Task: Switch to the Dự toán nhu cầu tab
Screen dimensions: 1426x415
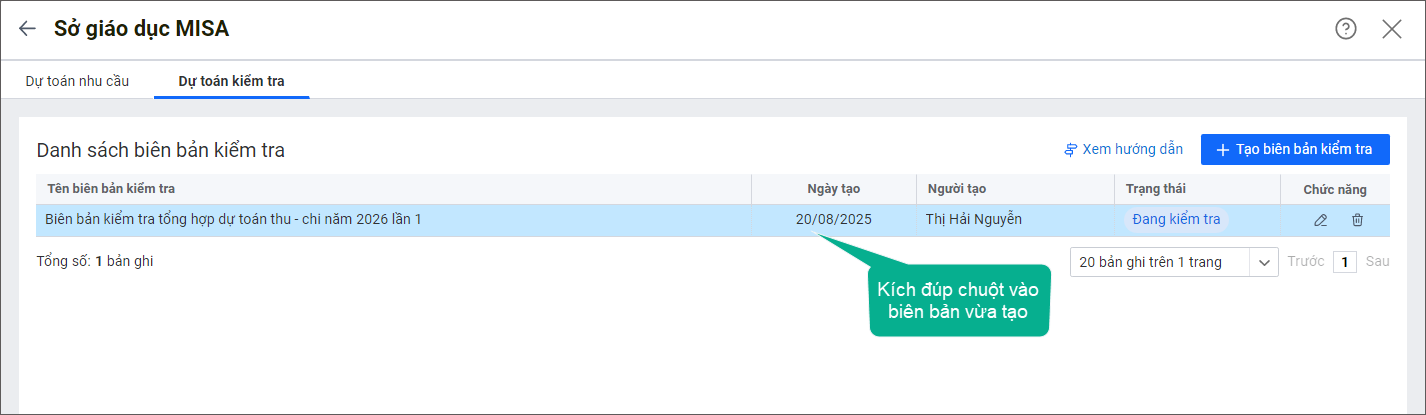Action: 77,81
